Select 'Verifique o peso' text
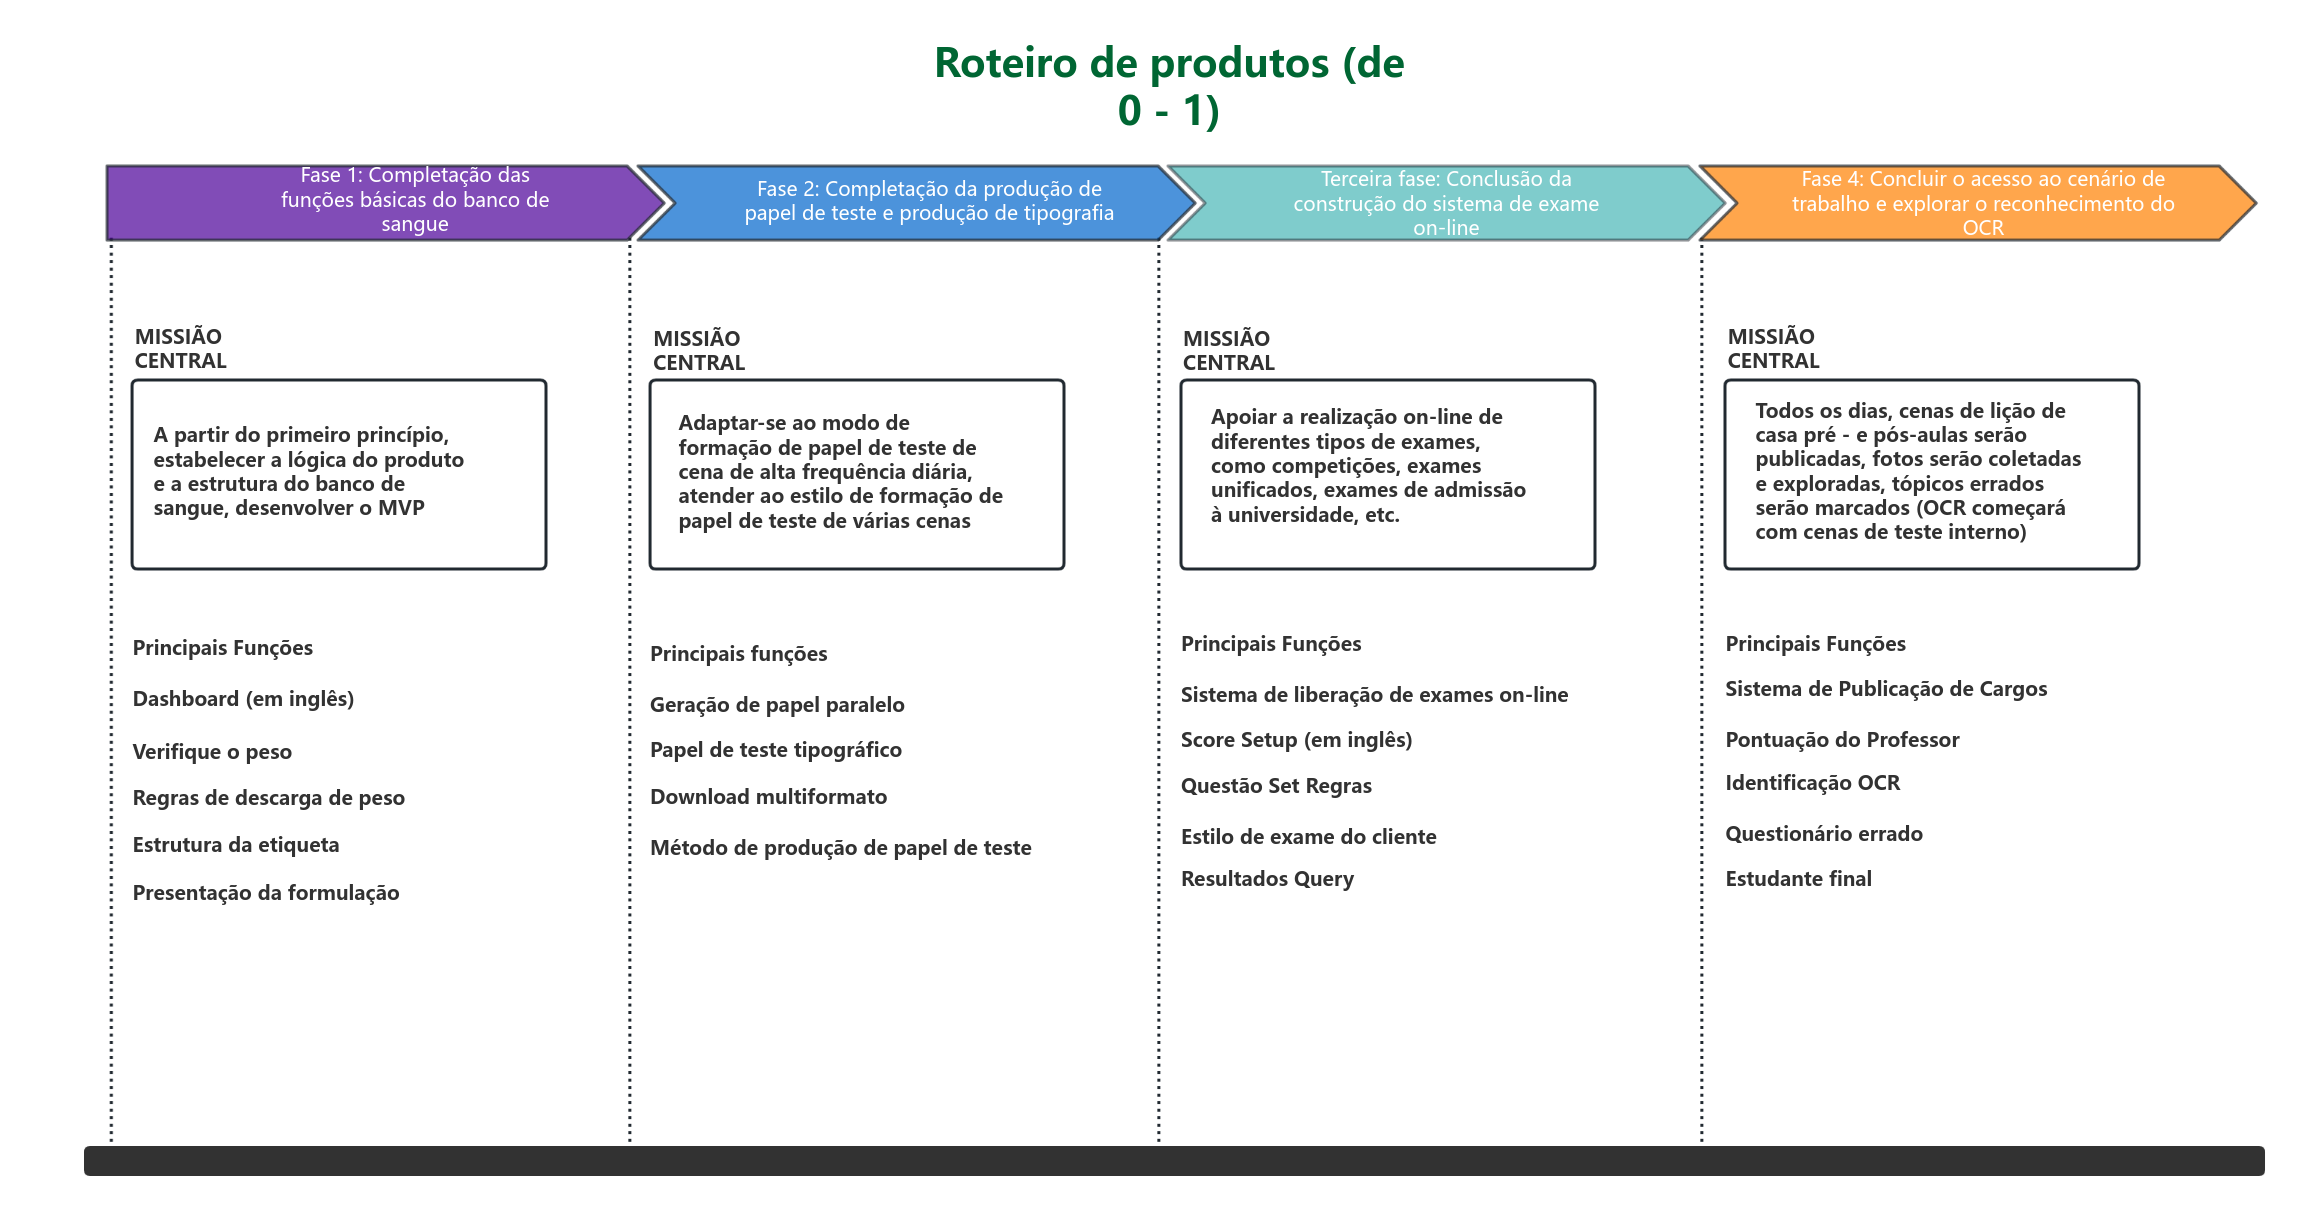2302x1213 pixels. (212, 752)
